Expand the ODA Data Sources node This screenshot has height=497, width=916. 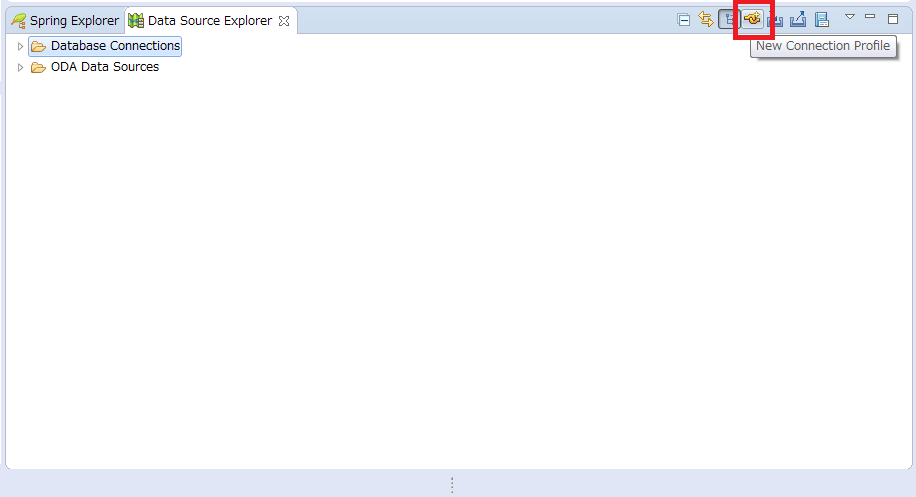click(x=20, y=68)
